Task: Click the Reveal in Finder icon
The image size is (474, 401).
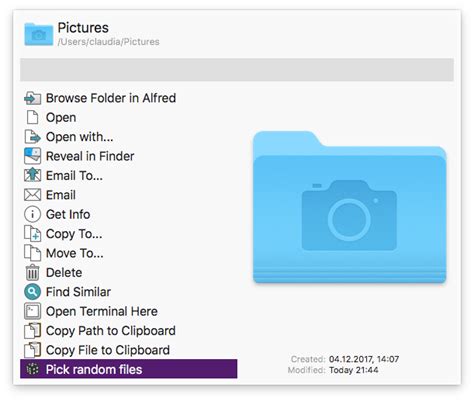Action: coord(33,156)
